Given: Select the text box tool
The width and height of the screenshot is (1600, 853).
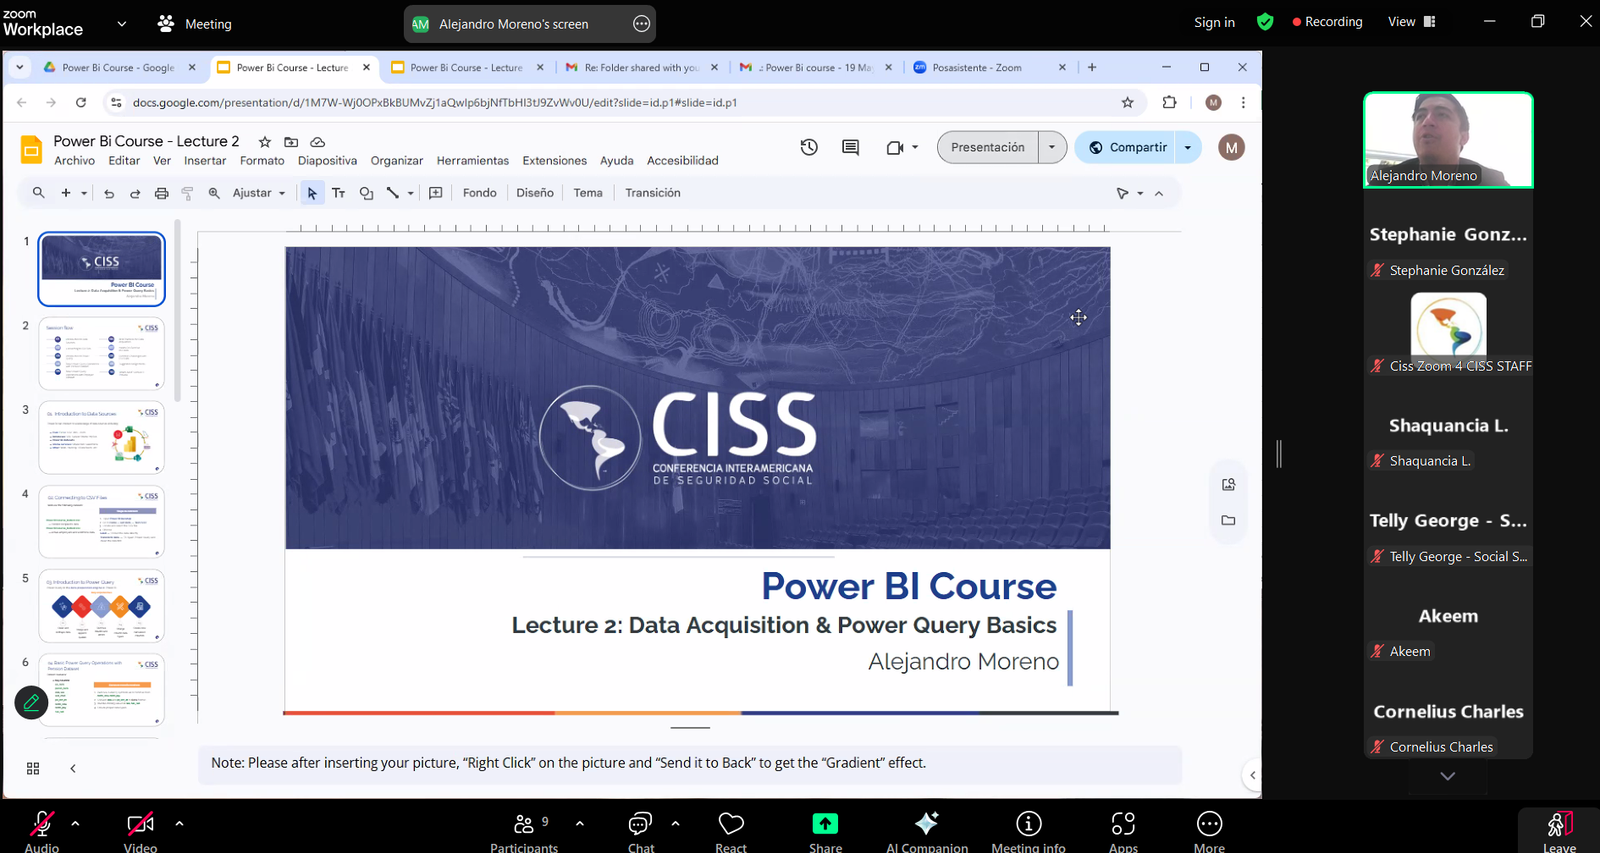Looking at the screenshot, I should (339, 193).
